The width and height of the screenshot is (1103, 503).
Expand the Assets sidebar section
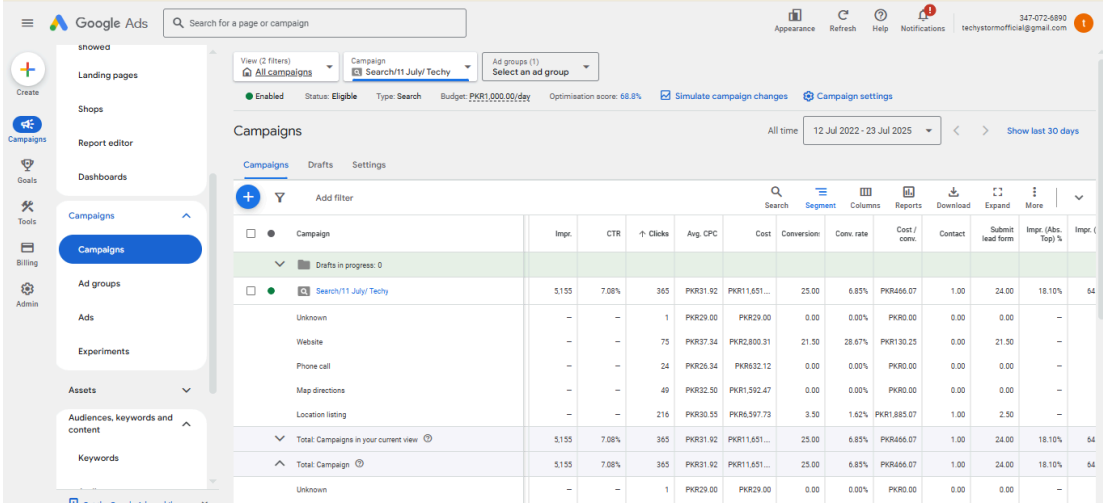pyautogui.click(x=186, y=390)
